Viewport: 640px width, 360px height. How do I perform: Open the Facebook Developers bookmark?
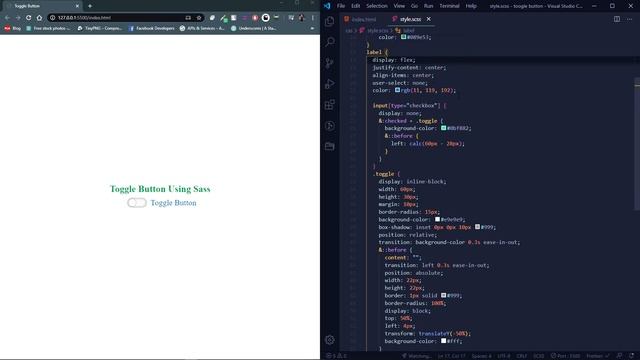pyautogui.click(x=152, y=28)
